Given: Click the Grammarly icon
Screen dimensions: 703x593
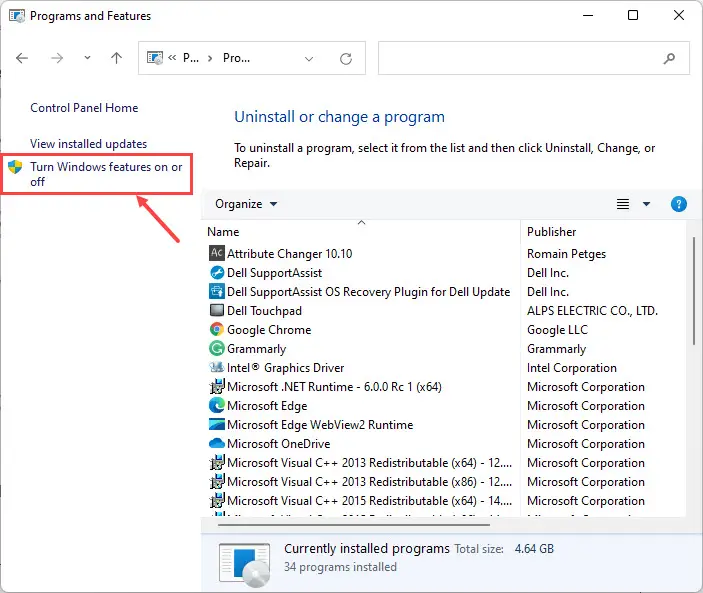Looking at the screenshot, I should pos(217,348).
